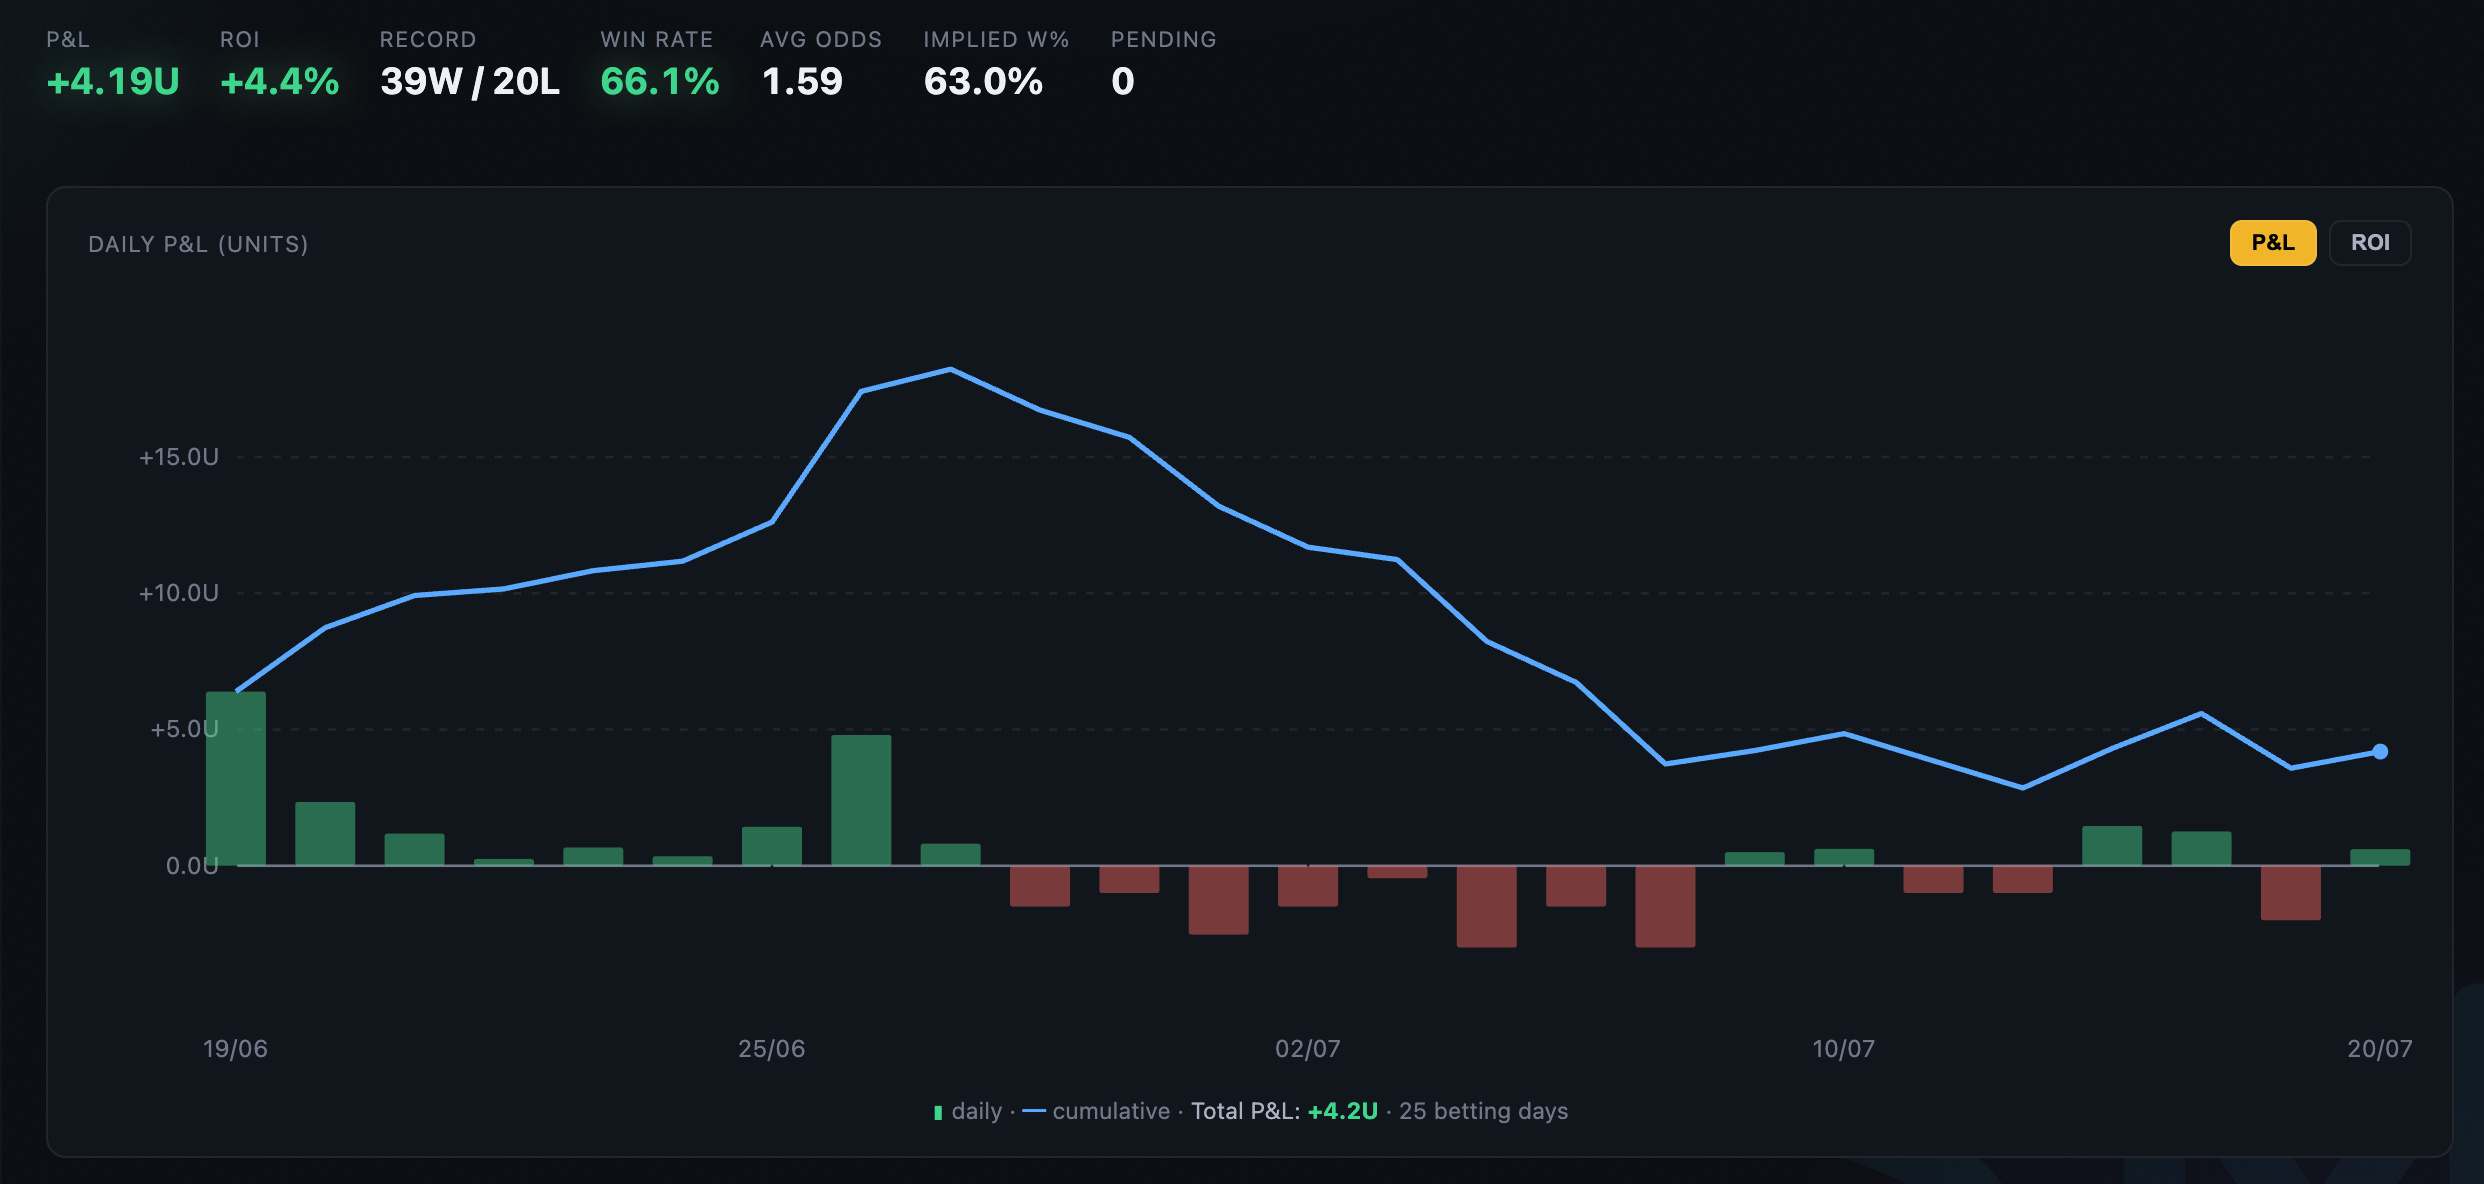This screenshot has height=1184, width=2484.
Task: Click the "+4.4%" ROI value
Action: point(280,81)
